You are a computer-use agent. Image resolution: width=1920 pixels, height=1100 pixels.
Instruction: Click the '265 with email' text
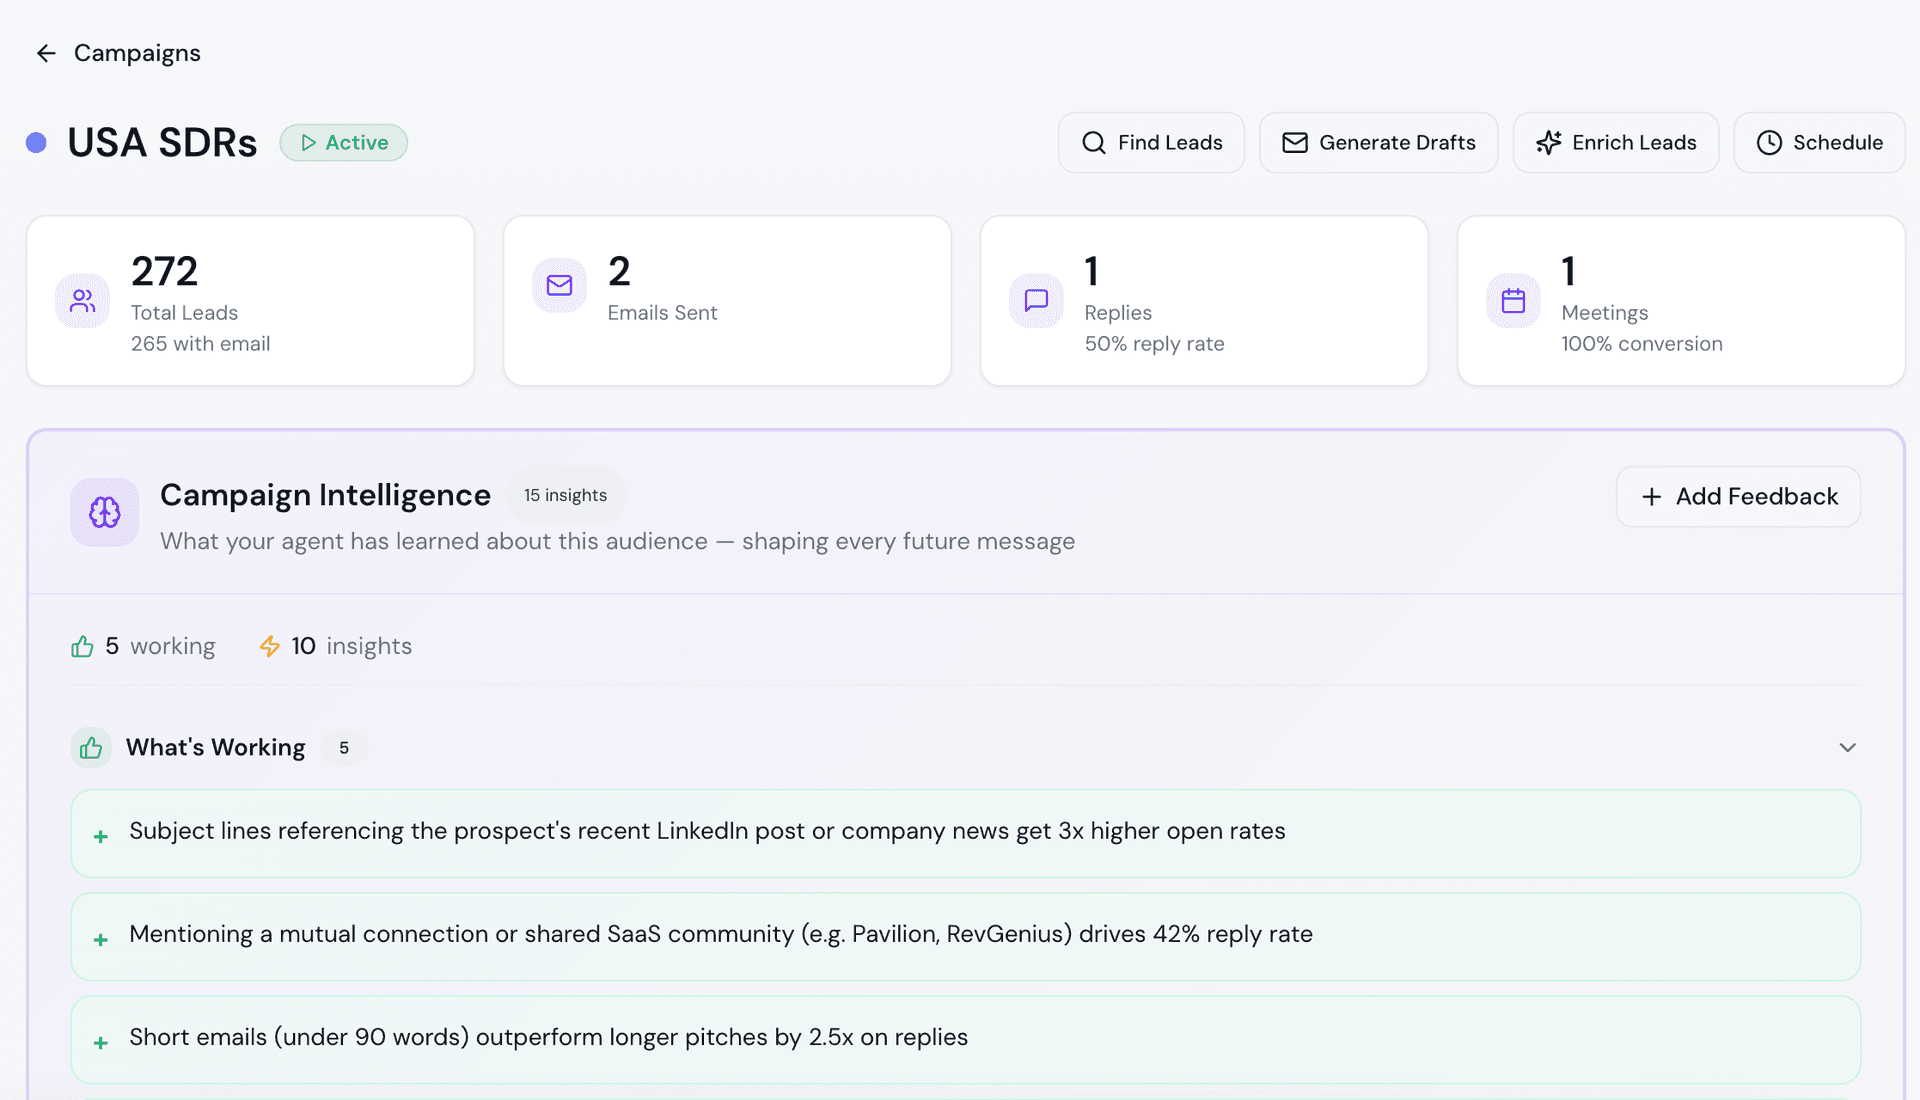[200, 344]
